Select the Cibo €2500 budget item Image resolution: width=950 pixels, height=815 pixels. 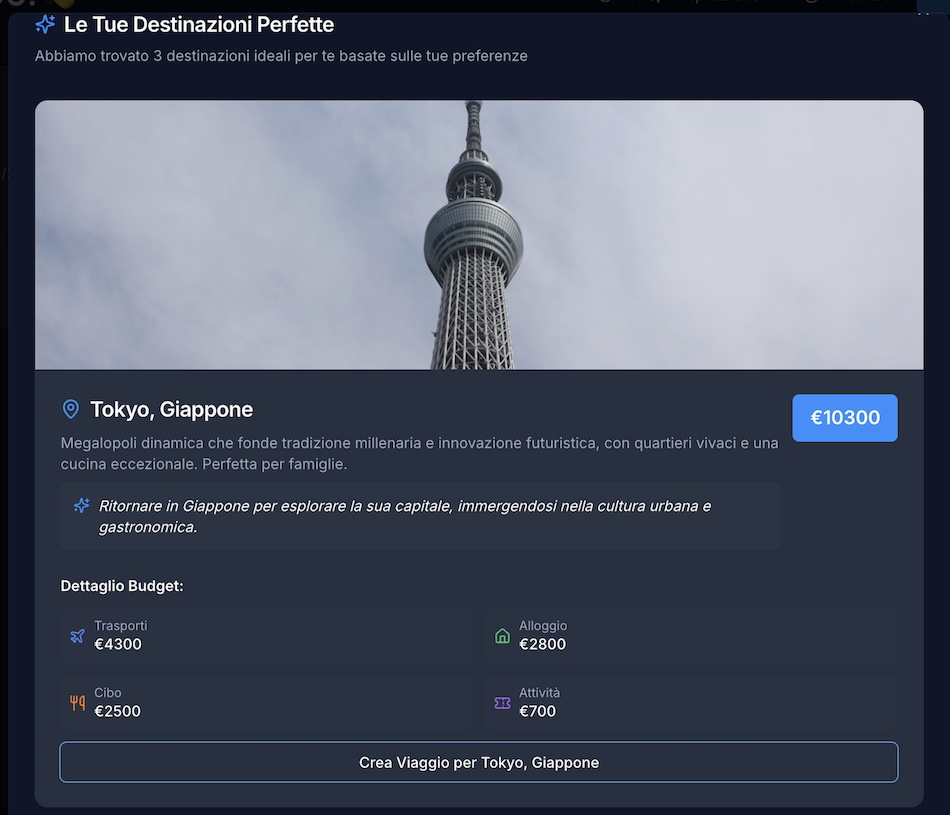pyautogui.click(x=266, y=703)
